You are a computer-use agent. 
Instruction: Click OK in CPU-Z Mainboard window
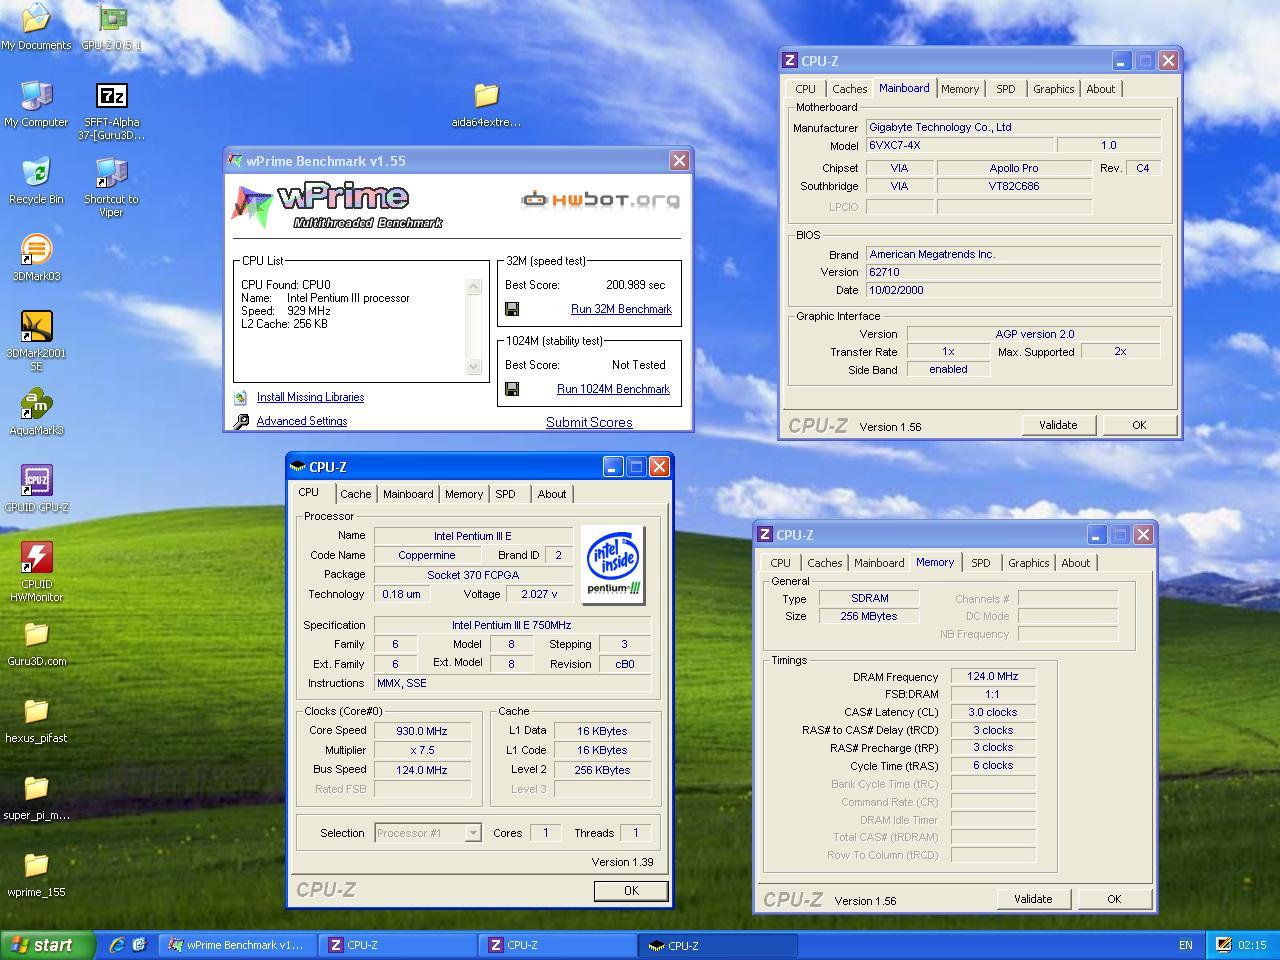pyautogui.click(x=1139, y=425)
